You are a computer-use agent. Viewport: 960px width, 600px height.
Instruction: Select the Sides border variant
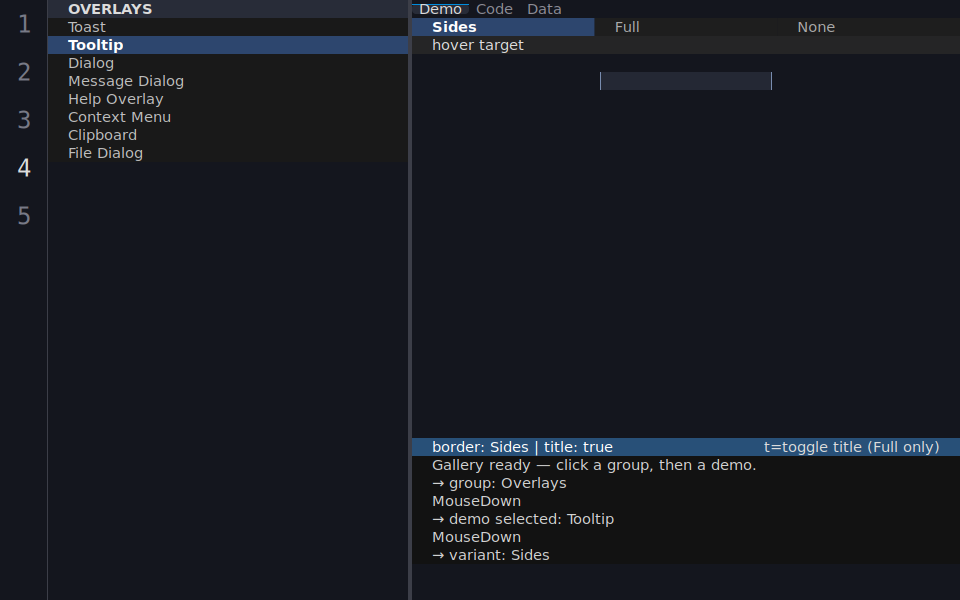click(503, 27)
